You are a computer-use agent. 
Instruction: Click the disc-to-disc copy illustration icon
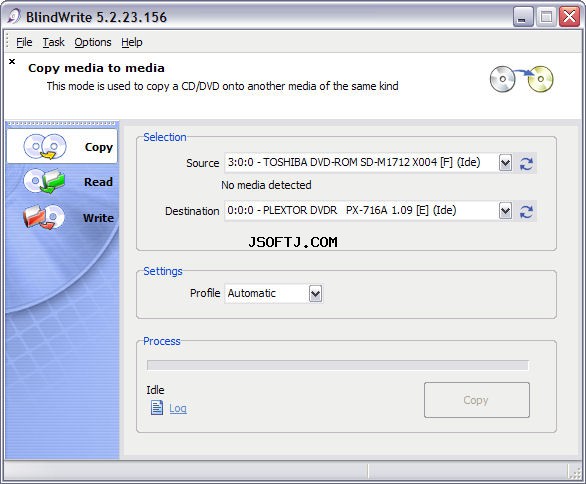click(521, 79)
